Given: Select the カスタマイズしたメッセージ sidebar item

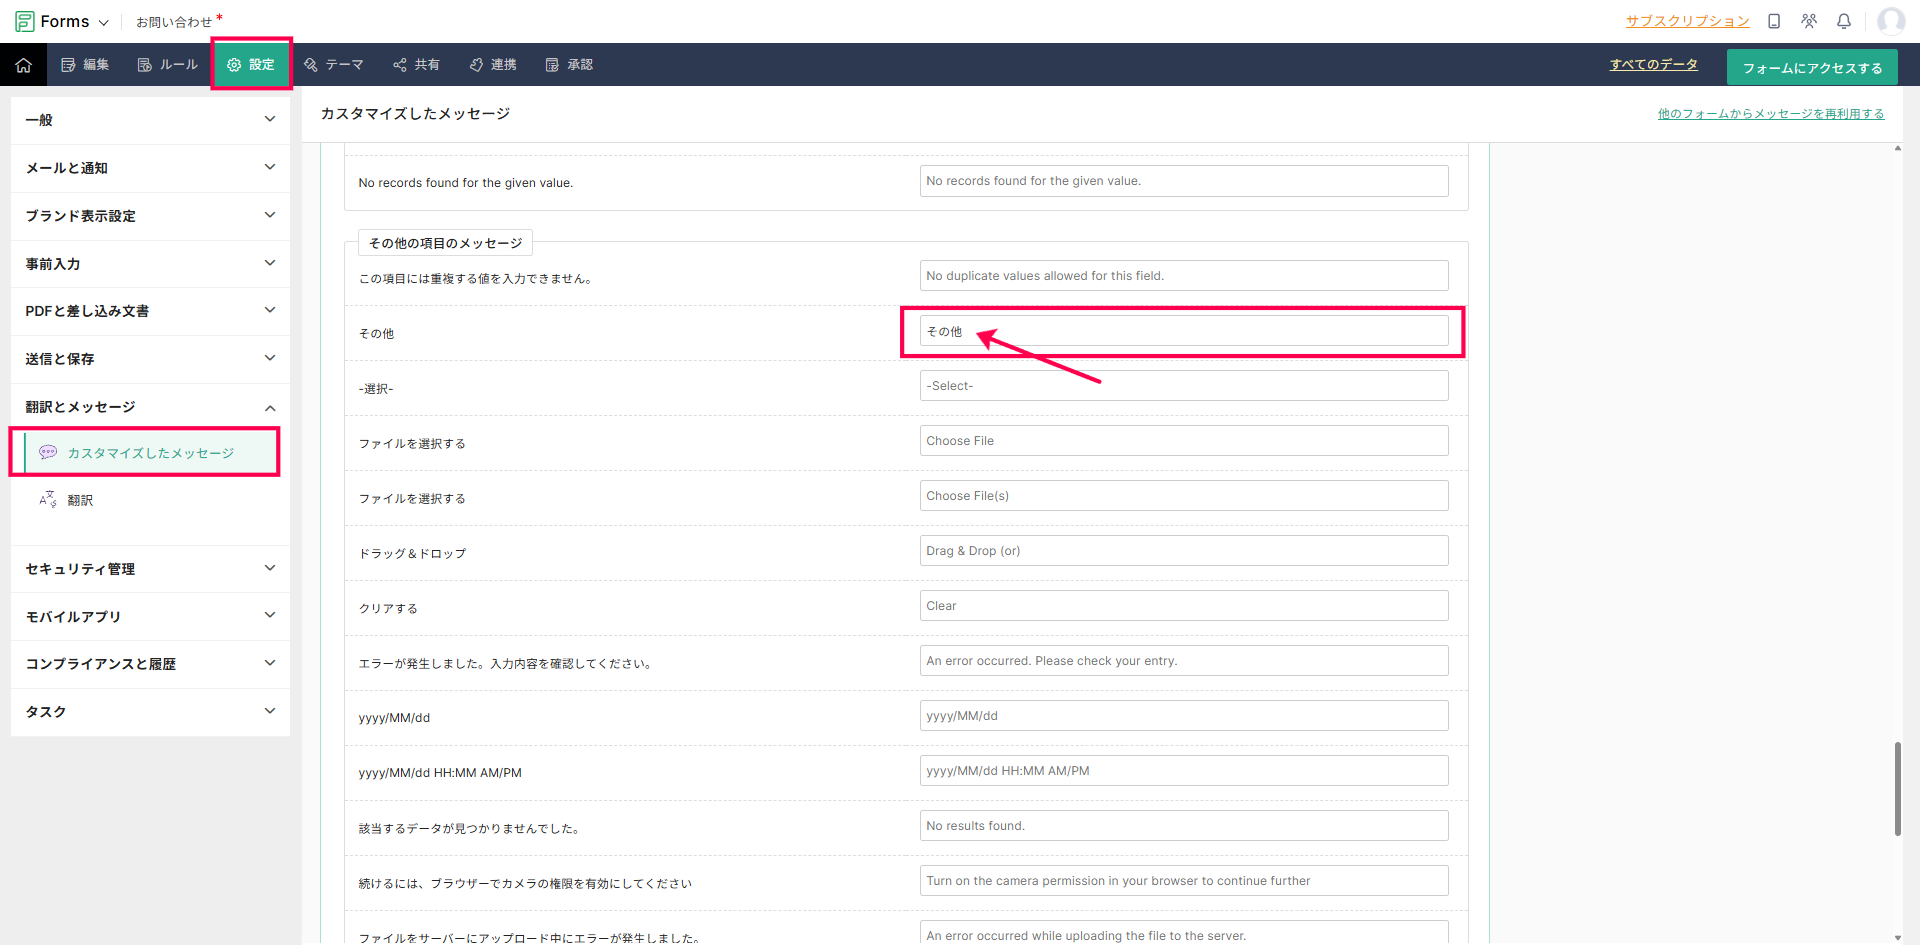Looking at the screenshot, I should coord(150,453).
